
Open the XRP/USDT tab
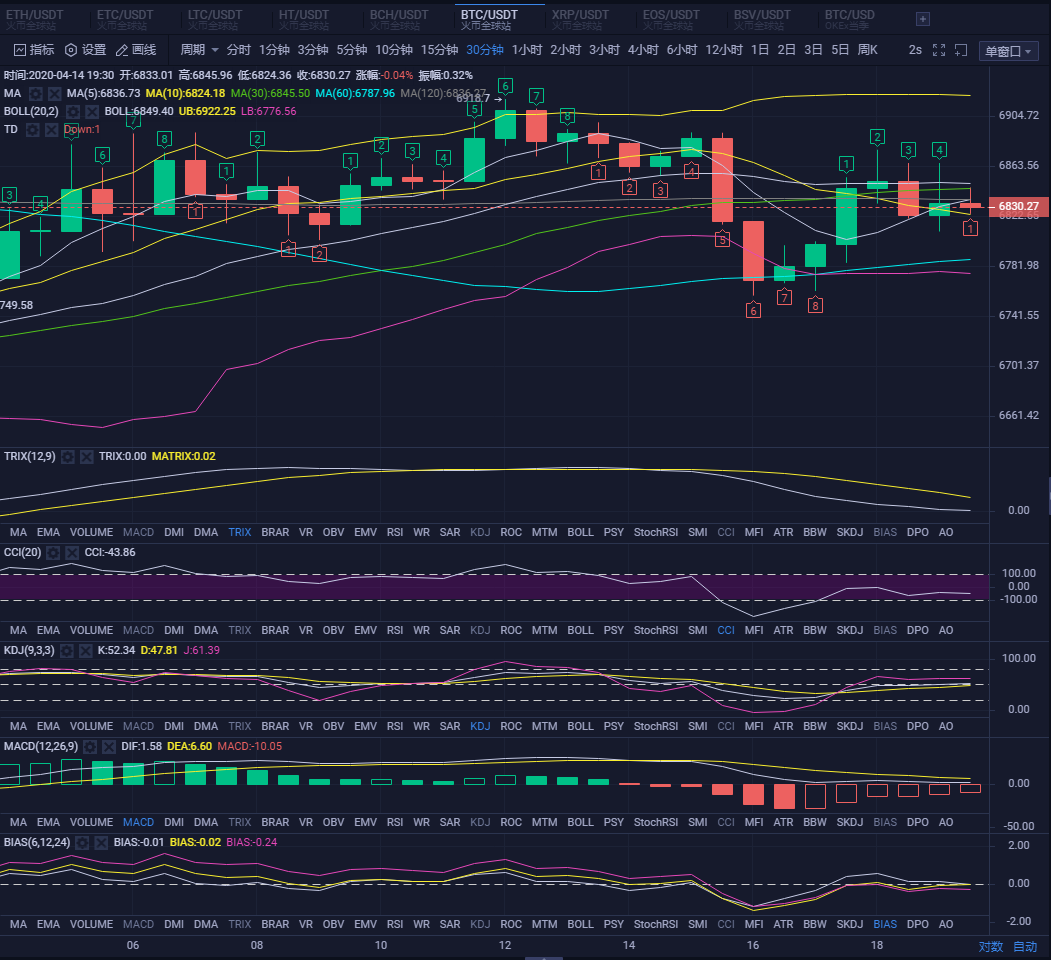point(580,19)
